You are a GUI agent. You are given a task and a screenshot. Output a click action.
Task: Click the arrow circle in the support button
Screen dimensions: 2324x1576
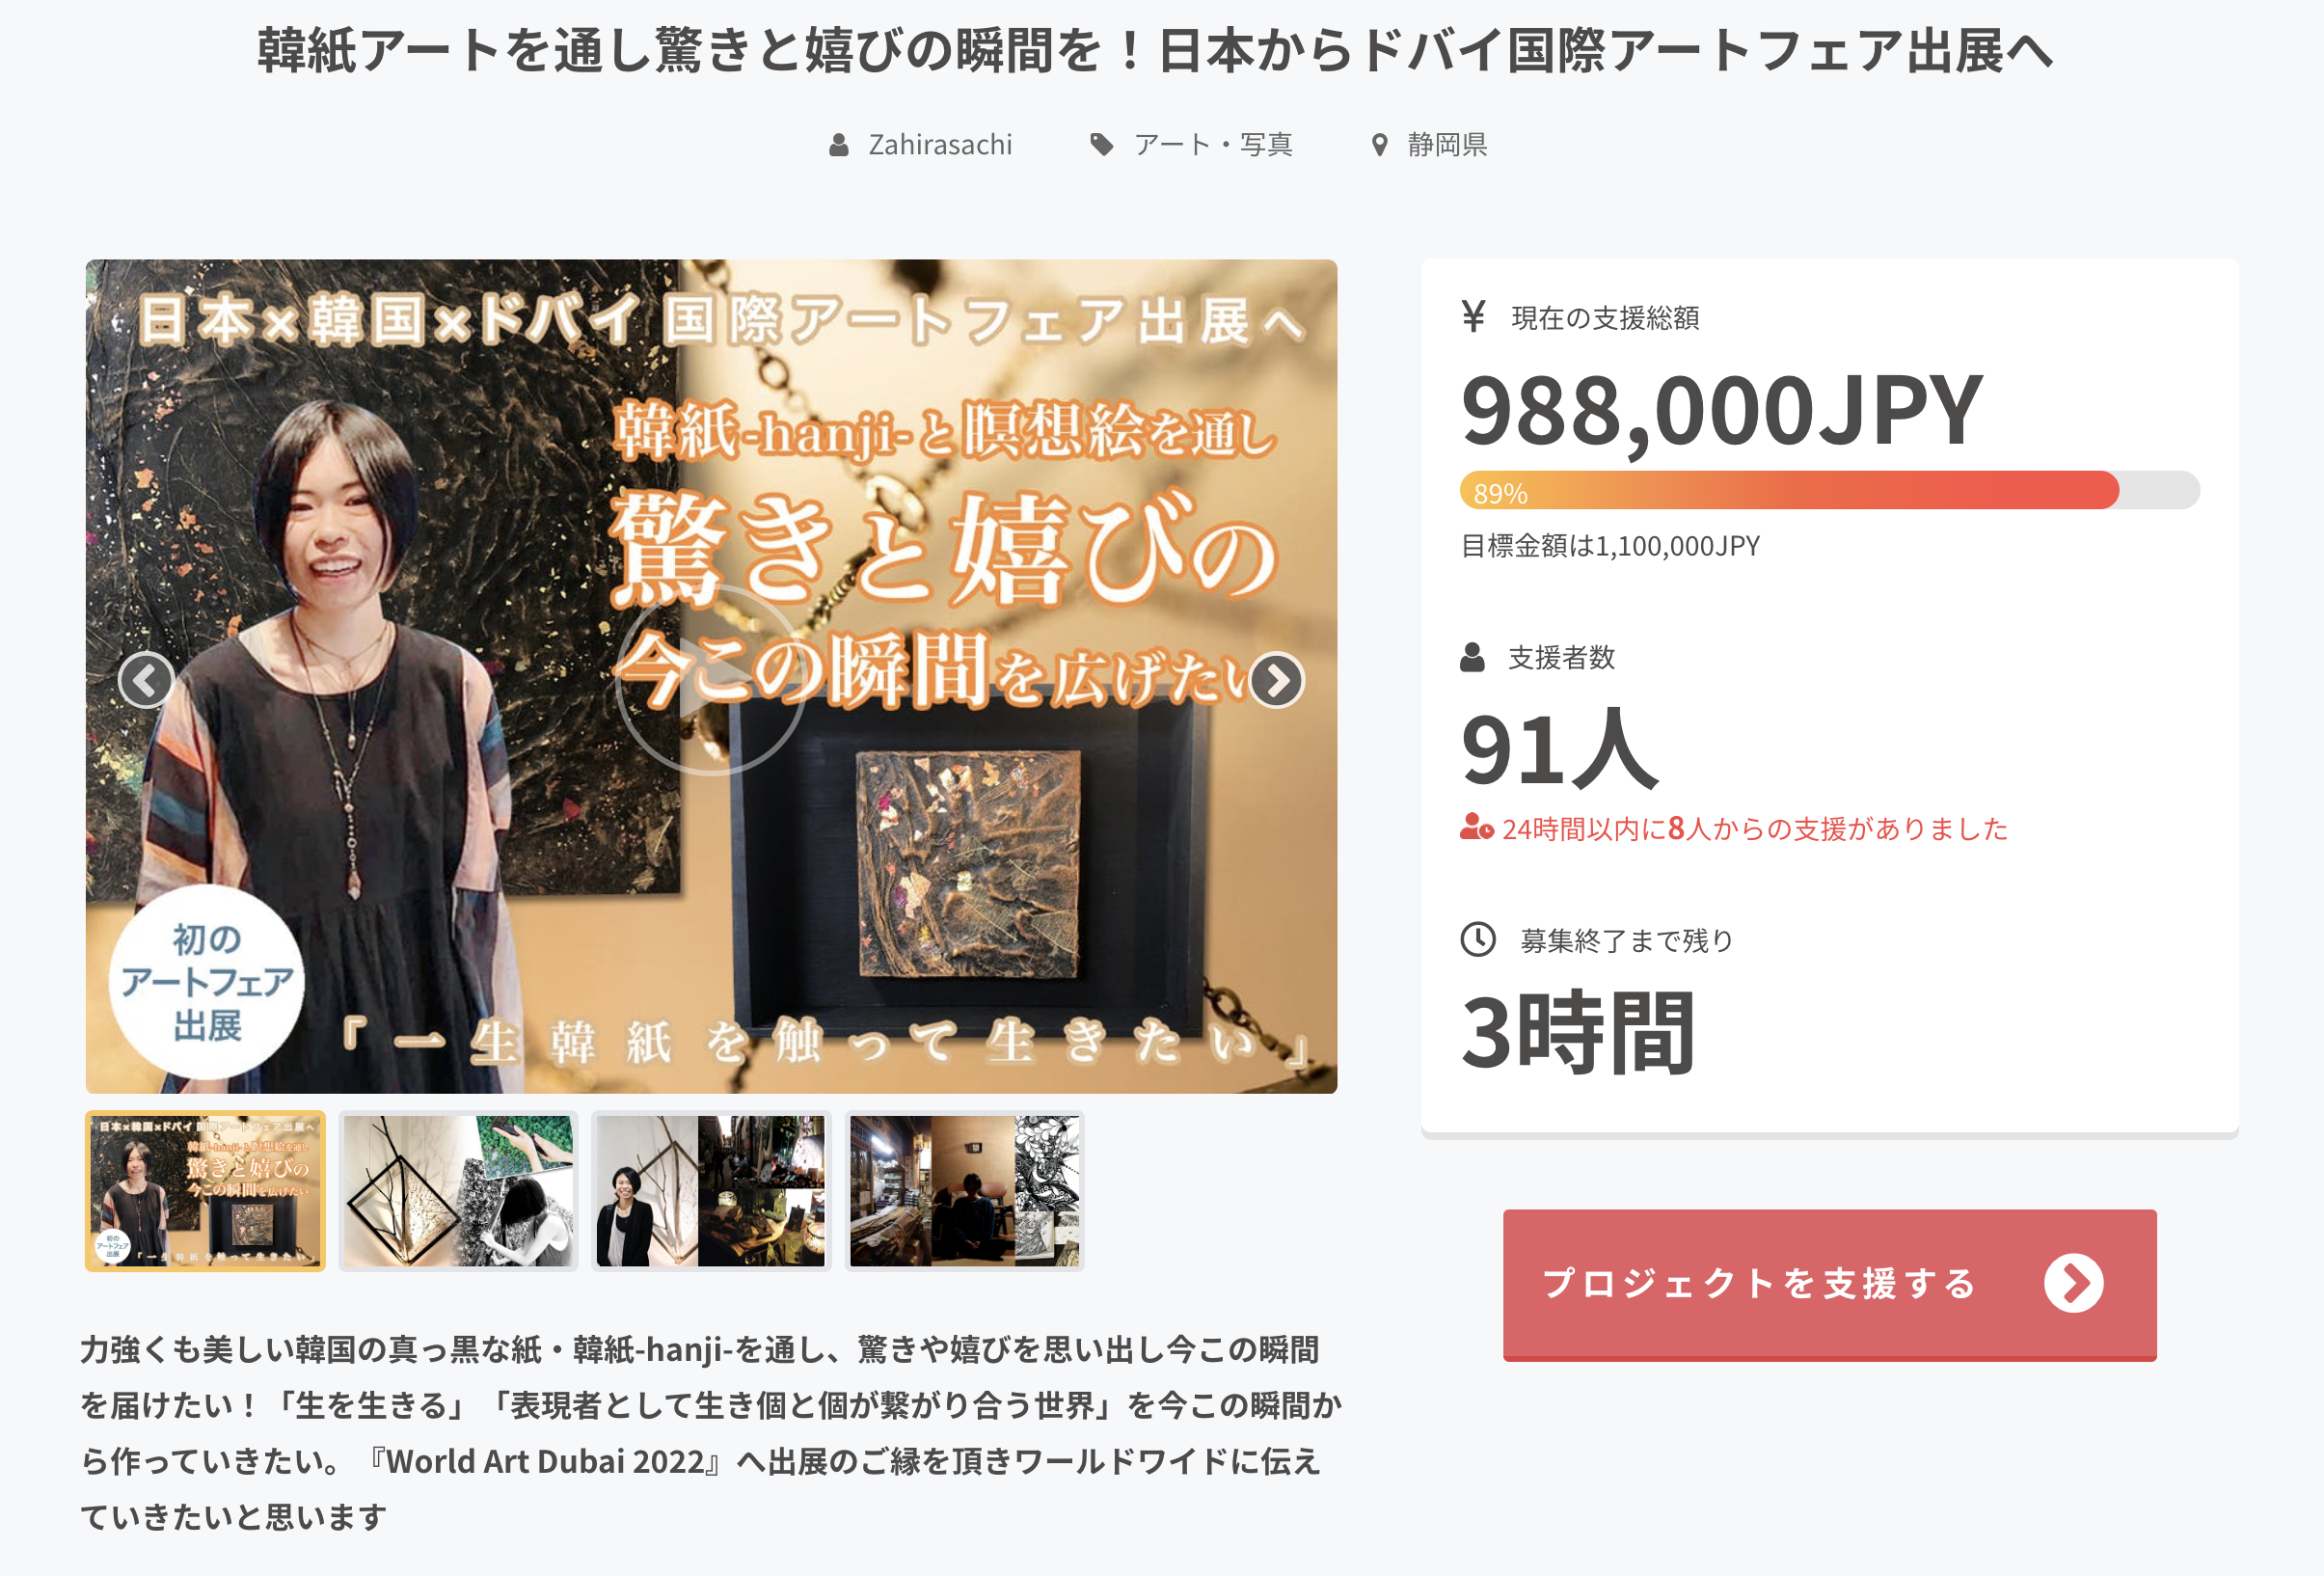click(2073, 1283)
